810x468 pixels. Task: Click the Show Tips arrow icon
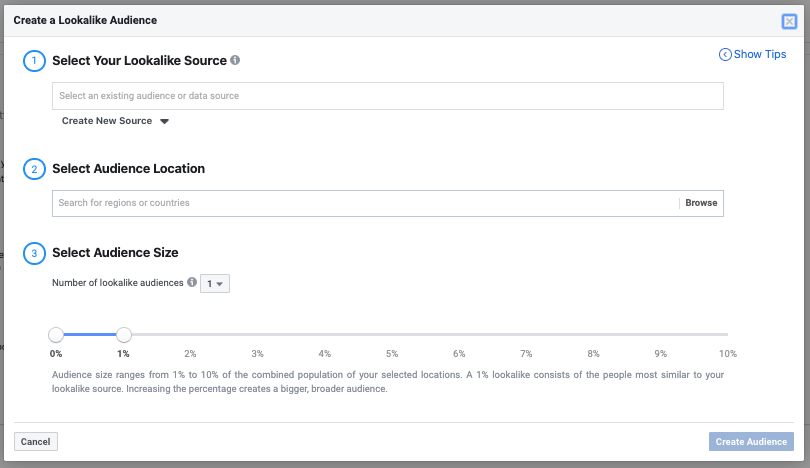click(x=725, y=55)
